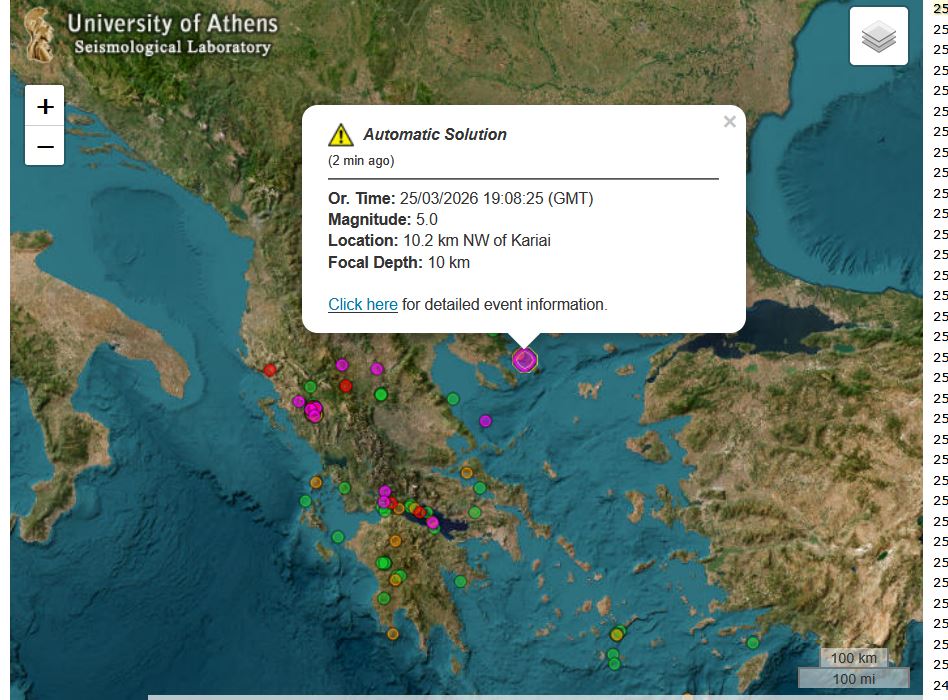This screenshot has width=948, height=700.
Task: Zoom in the map with plus button
Action: pos(44,106)
